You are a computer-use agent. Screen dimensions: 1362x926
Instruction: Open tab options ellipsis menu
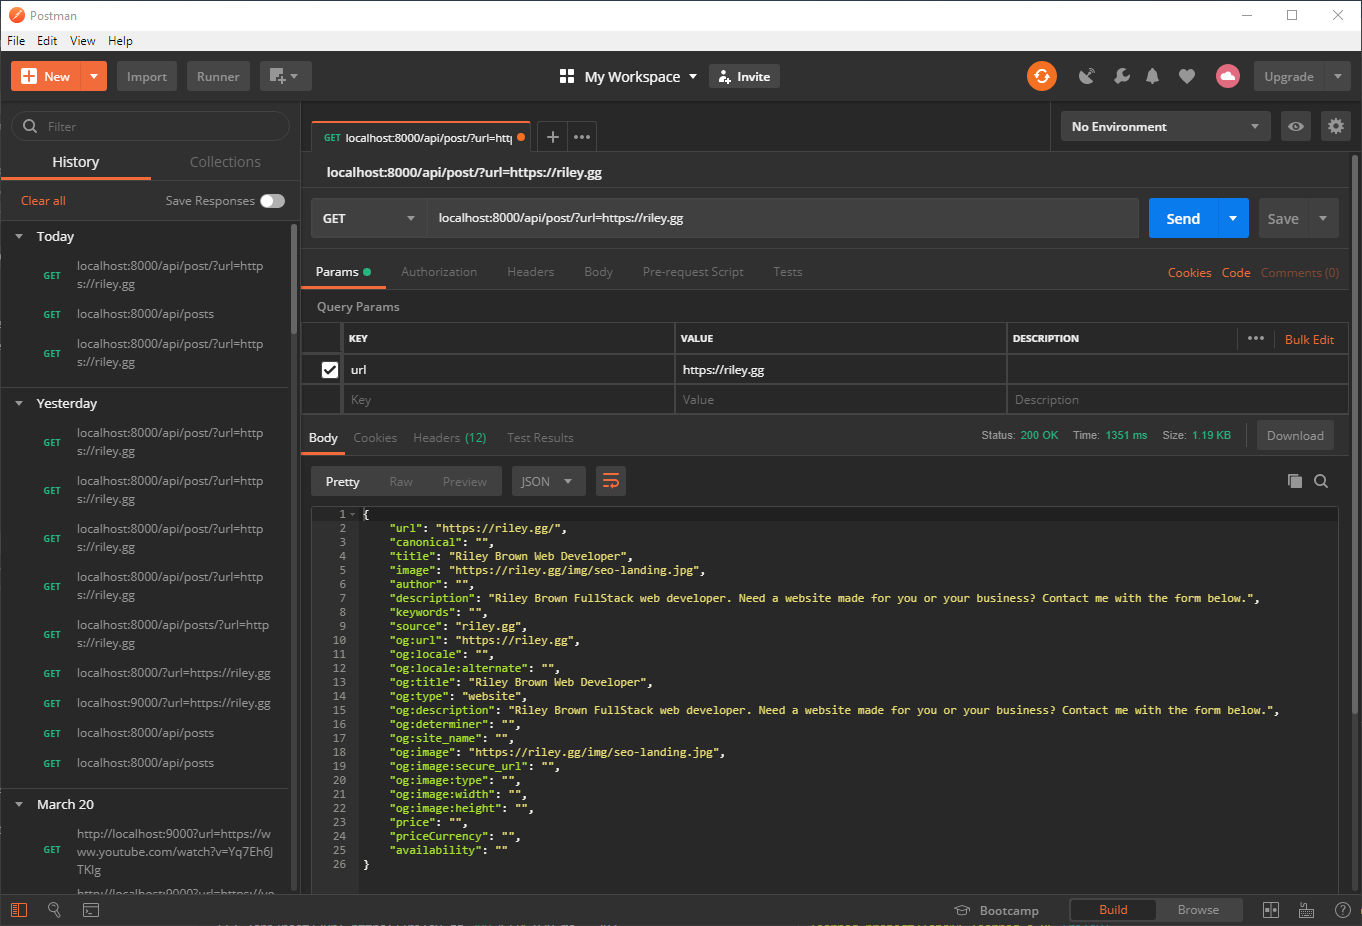point(582,137)
